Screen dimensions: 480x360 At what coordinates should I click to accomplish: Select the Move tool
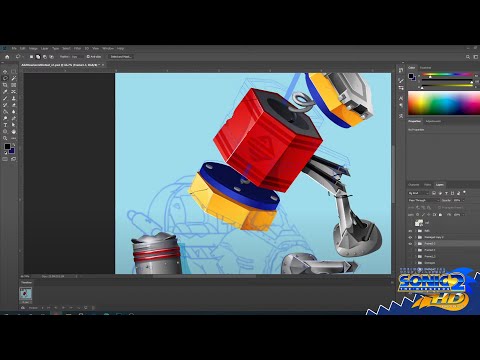(x=5, y=72)
